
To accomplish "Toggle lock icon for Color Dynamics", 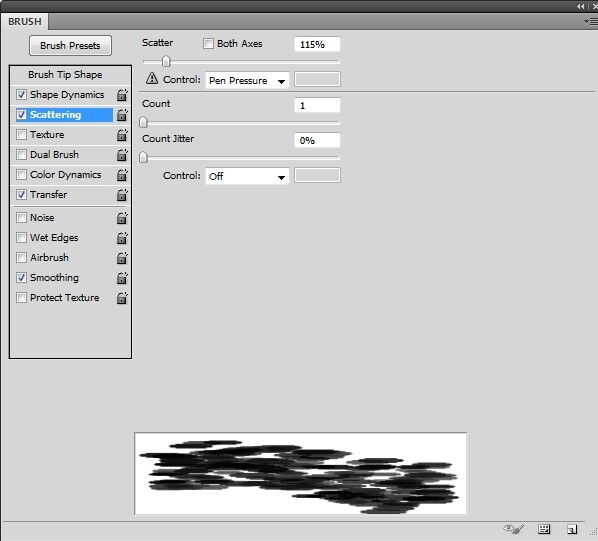I will (x=122, y=175).
